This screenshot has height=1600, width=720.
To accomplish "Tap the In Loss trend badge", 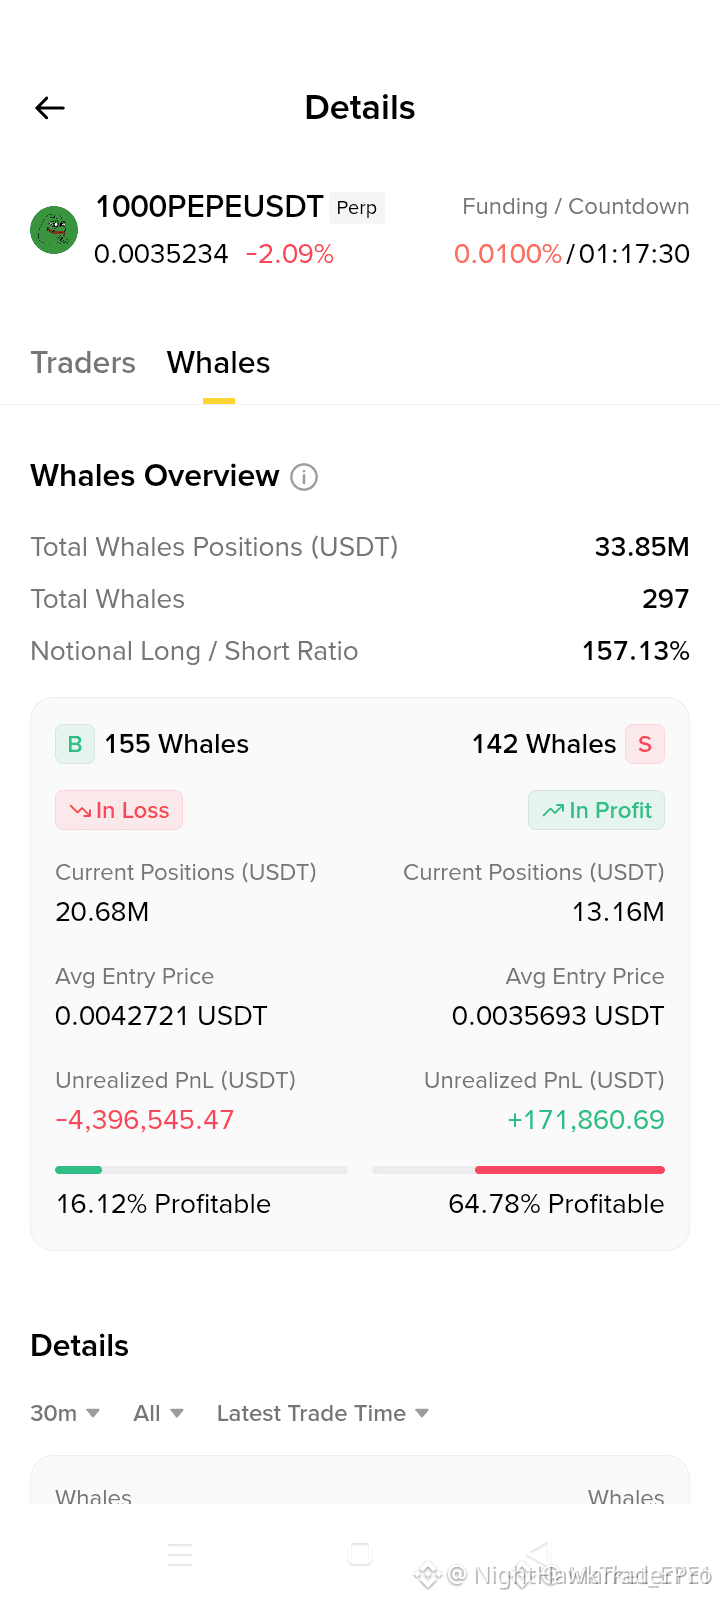I will pyautogui.click(x=119, y=810).
